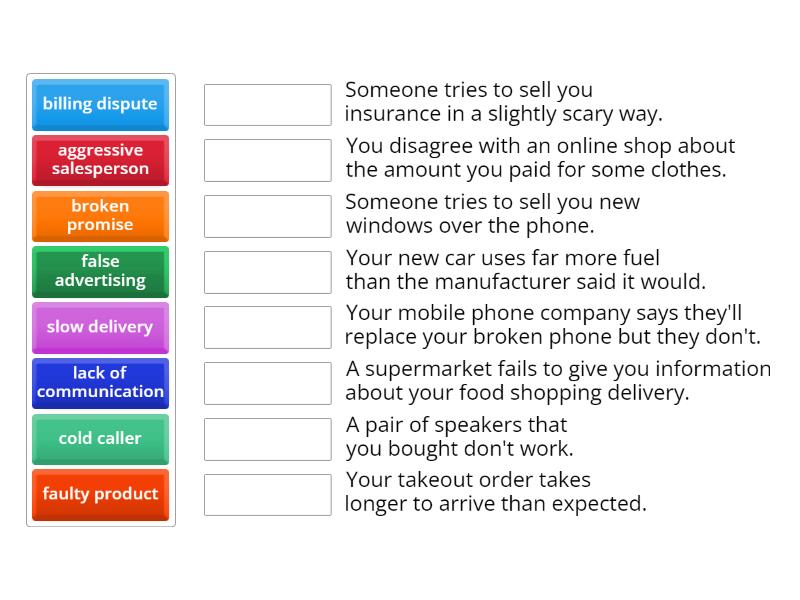
Task: Select the empty box near the phone windows question
Action: pyautogui.click(x=267, y=216)
